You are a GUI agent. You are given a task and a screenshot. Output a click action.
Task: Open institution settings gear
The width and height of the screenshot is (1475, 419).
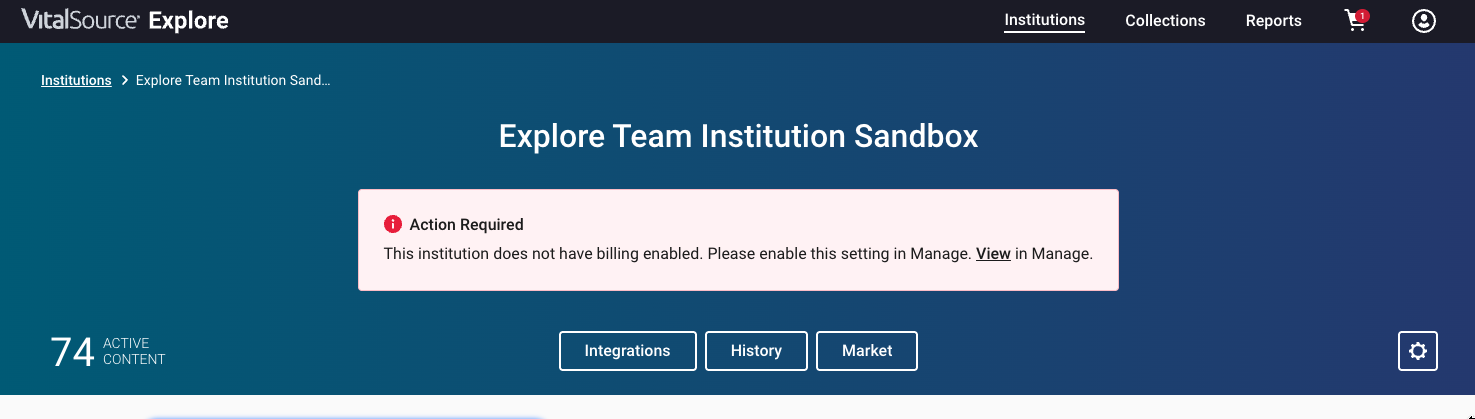1417,351
